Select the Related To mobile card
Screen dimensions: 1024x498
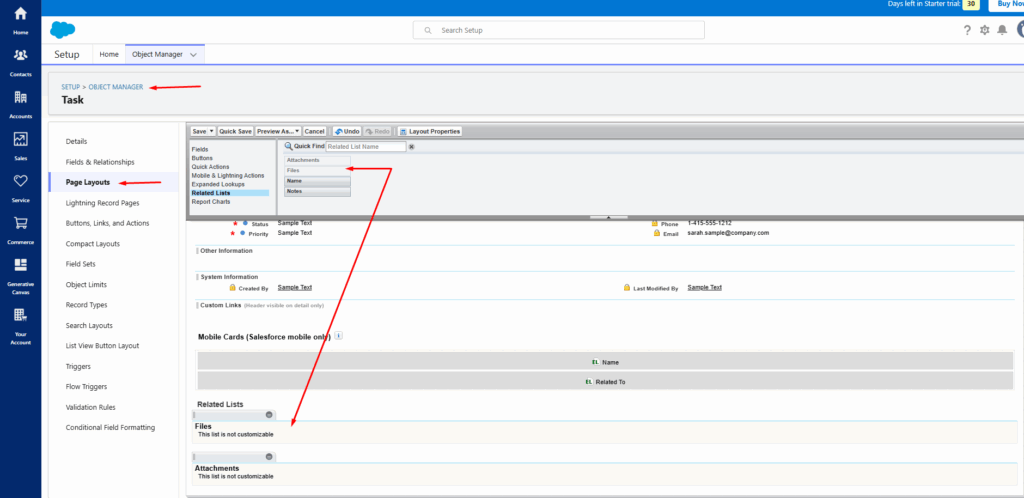click(x=605, y=382)
